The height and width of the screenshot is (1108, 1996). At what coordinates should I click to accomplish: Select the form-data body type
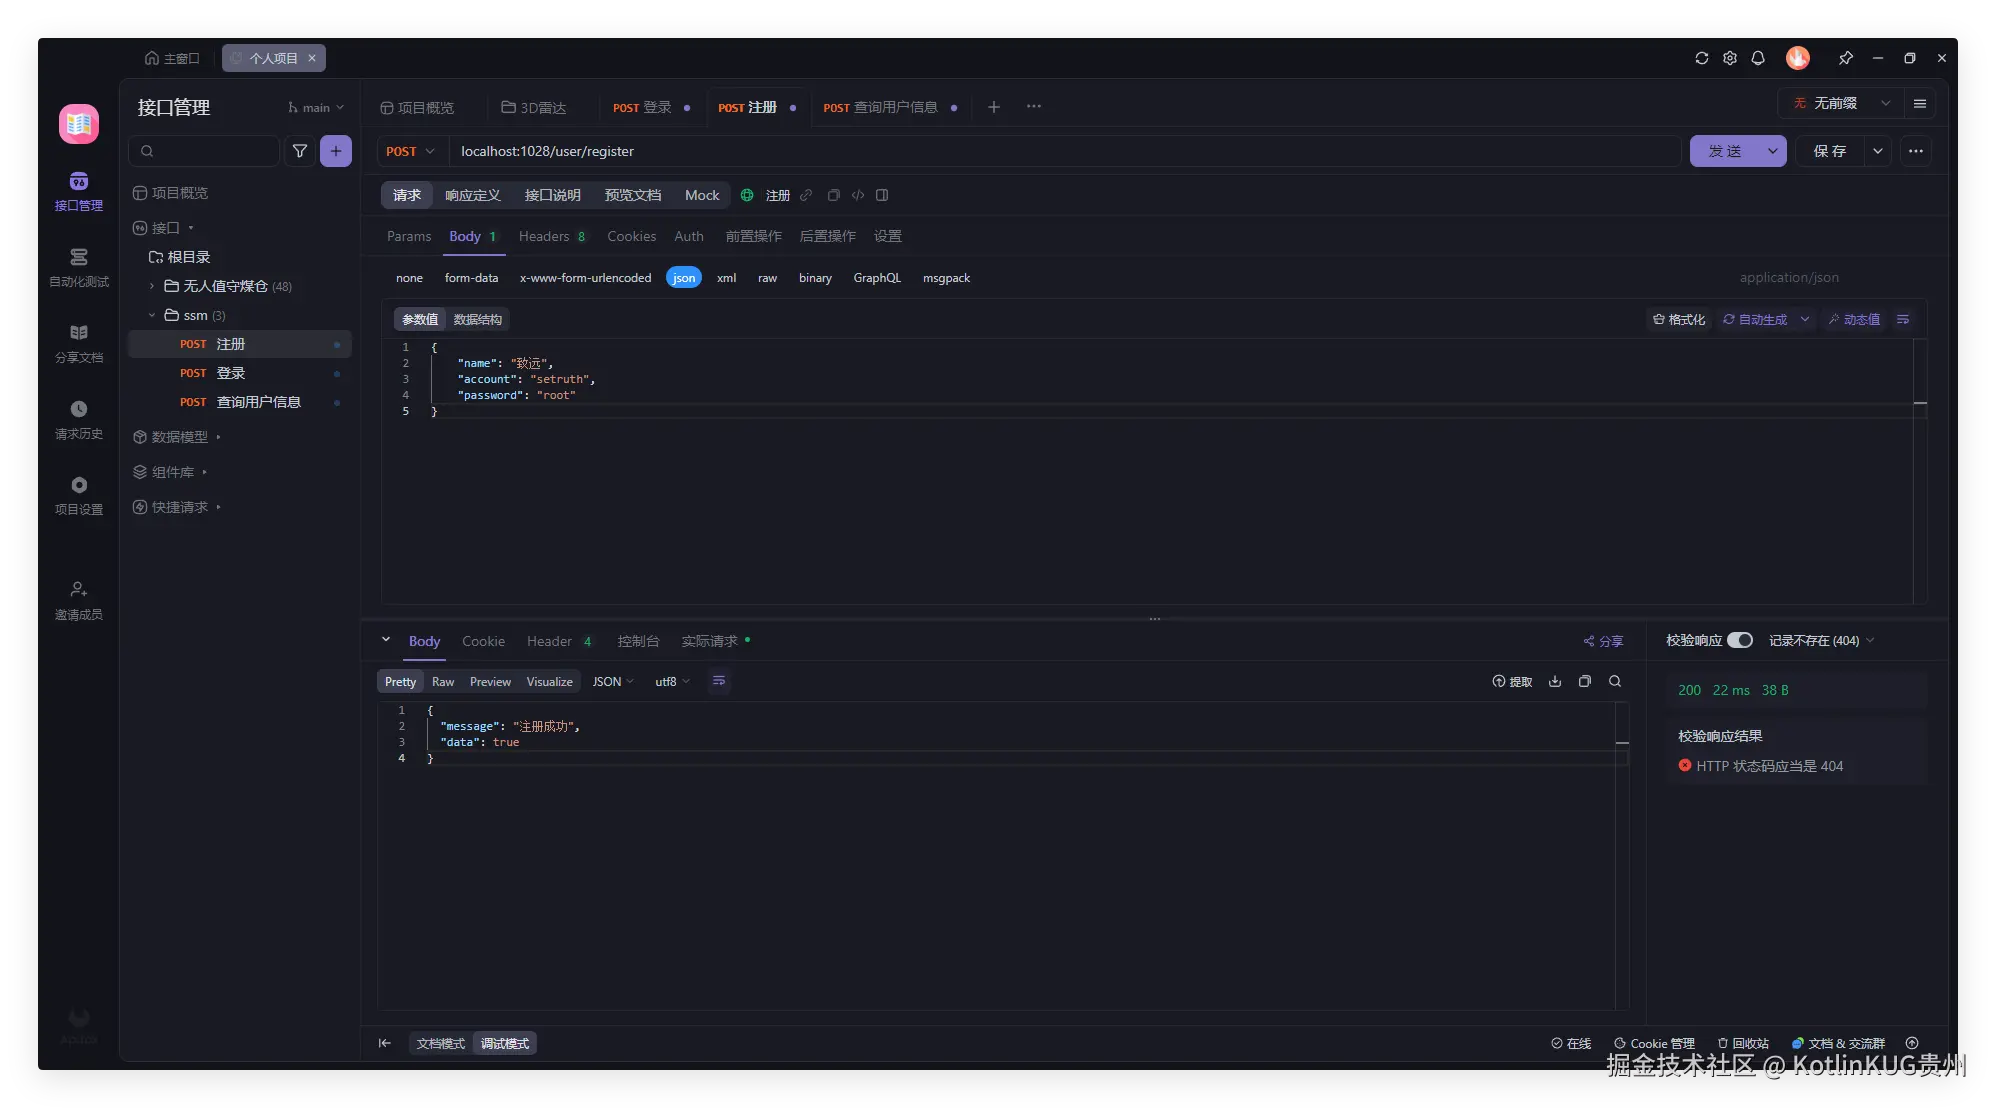[x=471, y=278]
